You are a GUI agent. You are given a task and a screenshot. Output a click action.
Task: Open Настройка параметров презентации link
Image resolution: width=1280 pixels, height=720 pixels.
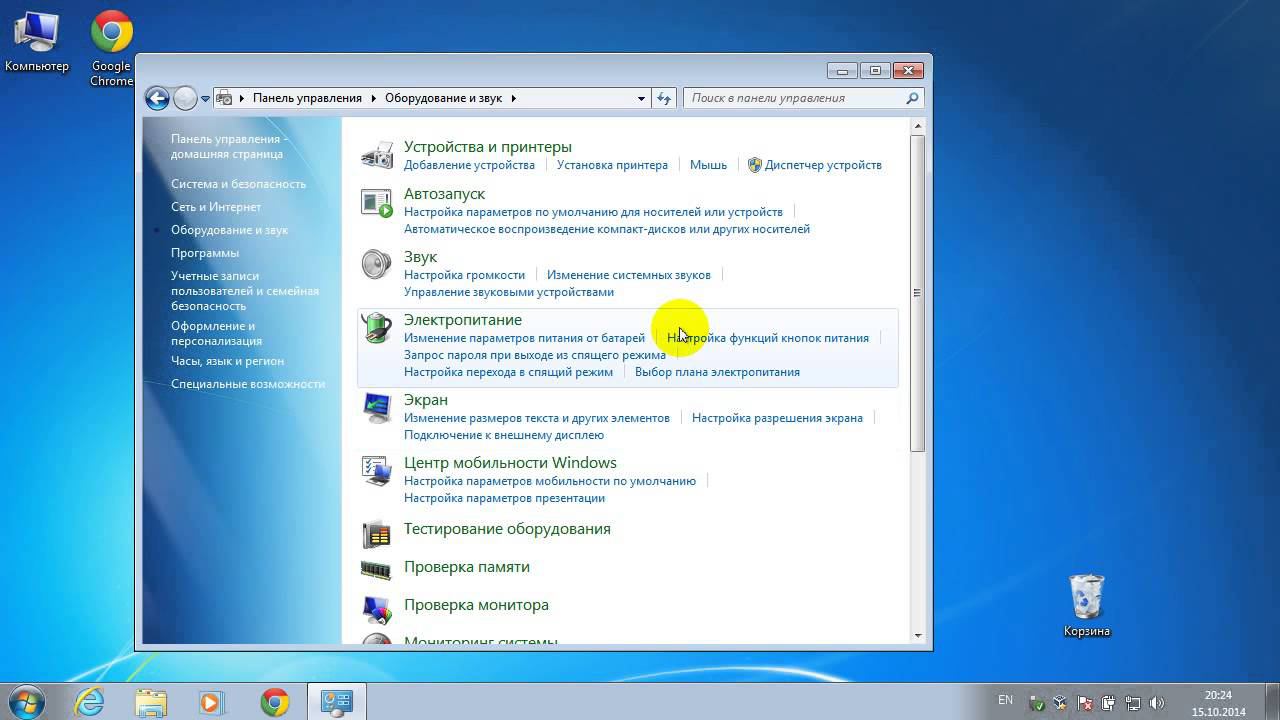point(504,498)
